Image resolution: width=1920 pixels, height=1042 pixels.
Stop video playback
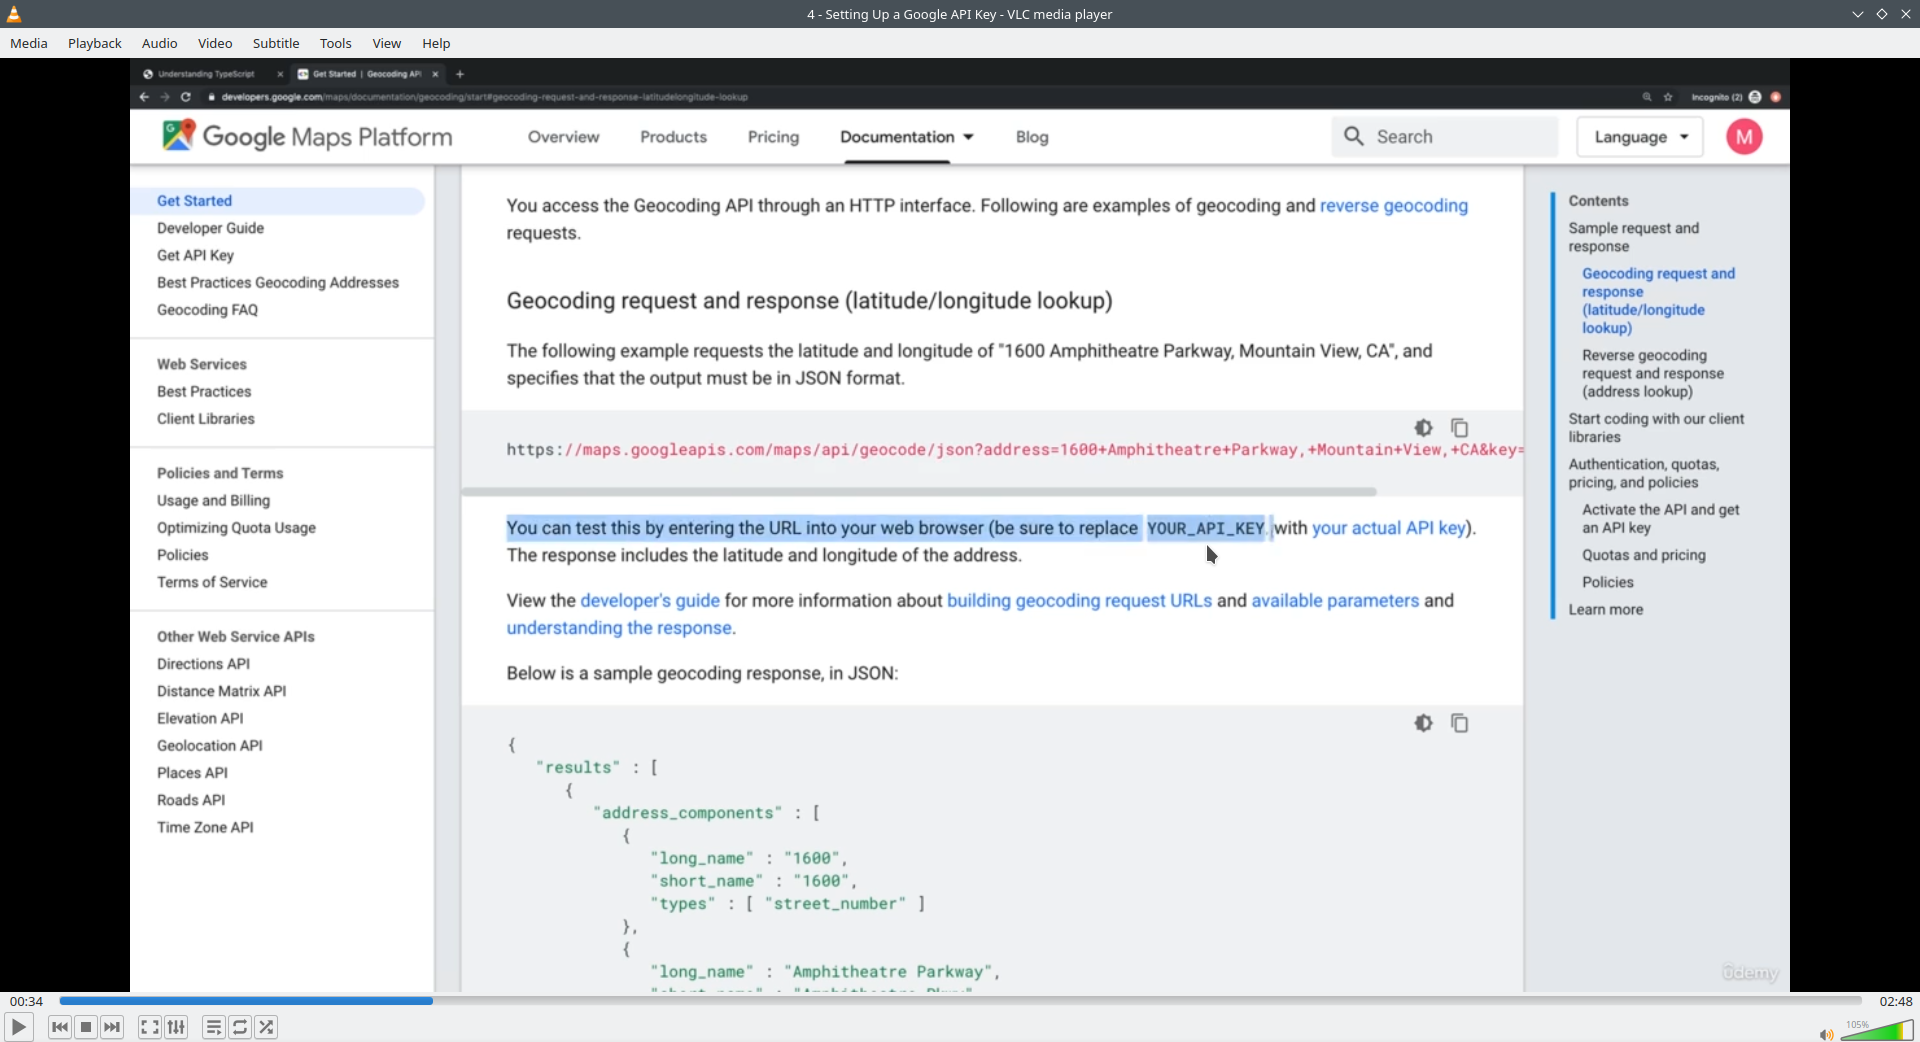pyautogui.click(x=86, y=1027)
